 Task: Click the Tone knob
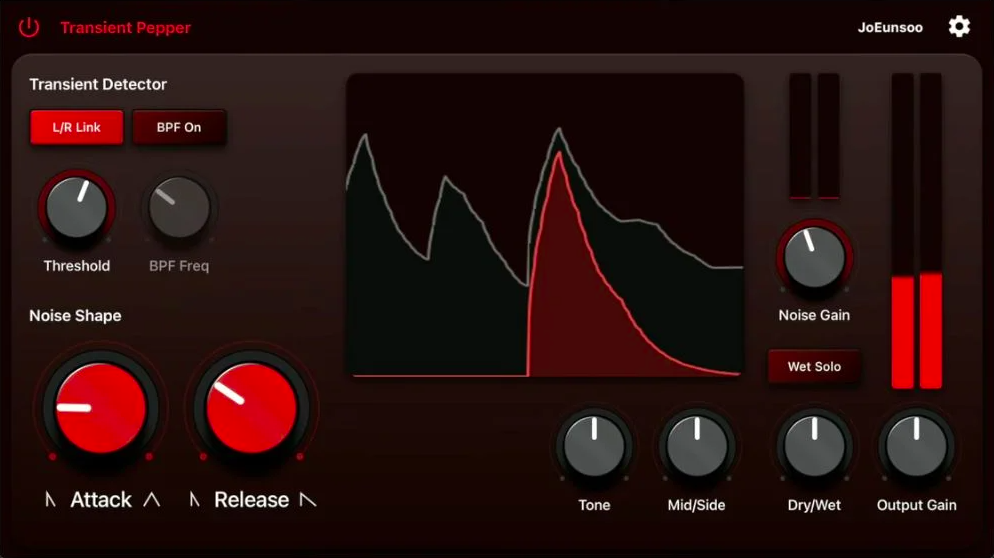point(594,447)
